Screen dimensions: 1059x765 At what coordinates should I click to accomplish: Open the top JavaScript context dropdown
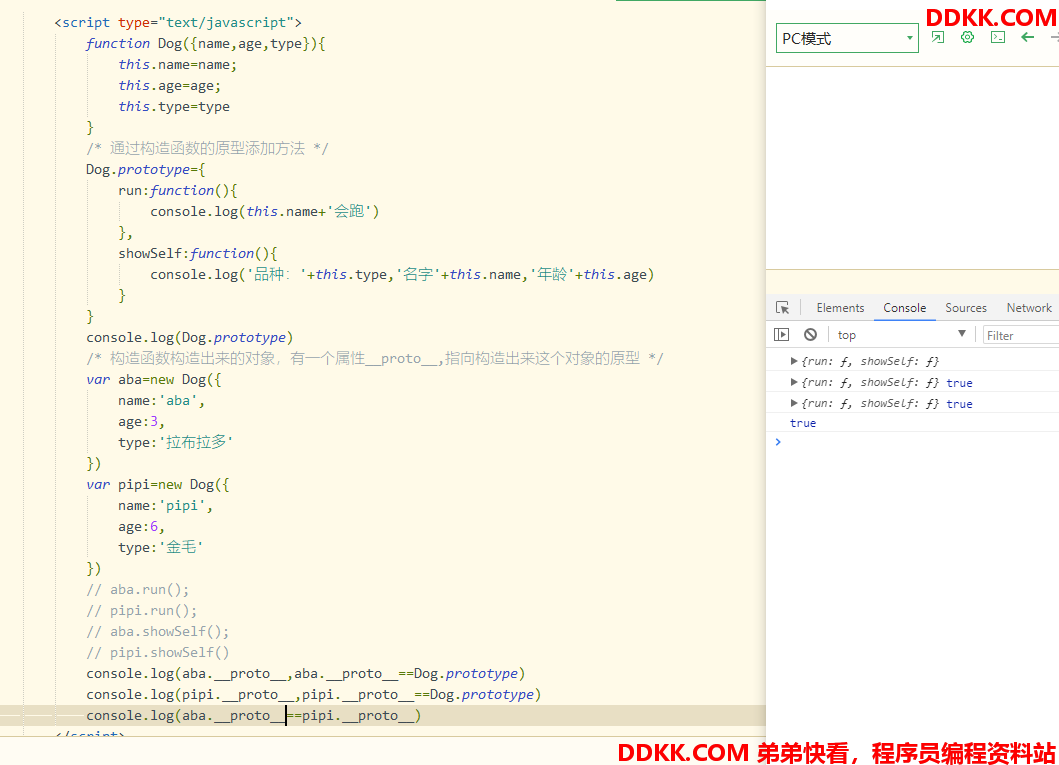click(x=902, y=335)
